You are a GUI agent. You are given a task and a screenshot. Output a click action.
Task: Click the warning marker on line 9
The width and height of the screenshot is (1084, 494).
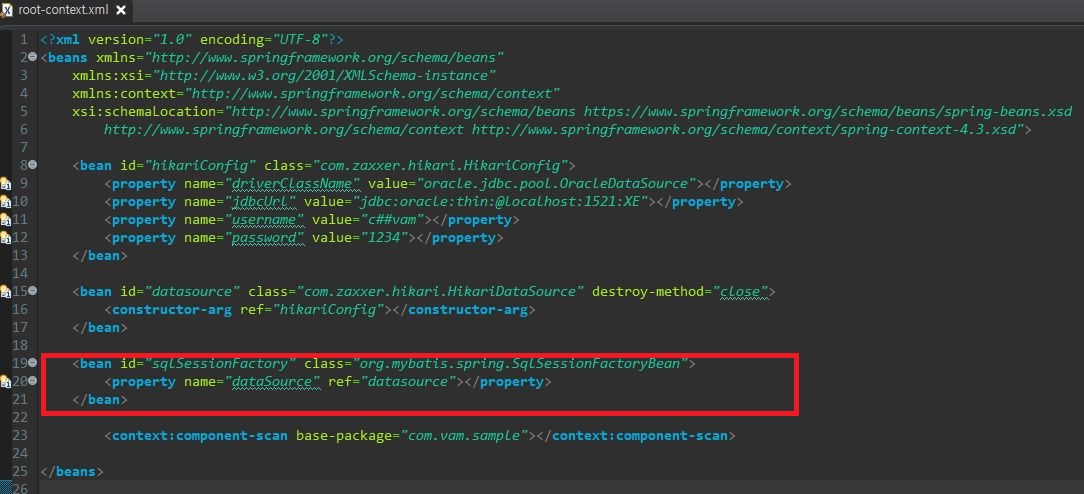(x=6, y=184)
